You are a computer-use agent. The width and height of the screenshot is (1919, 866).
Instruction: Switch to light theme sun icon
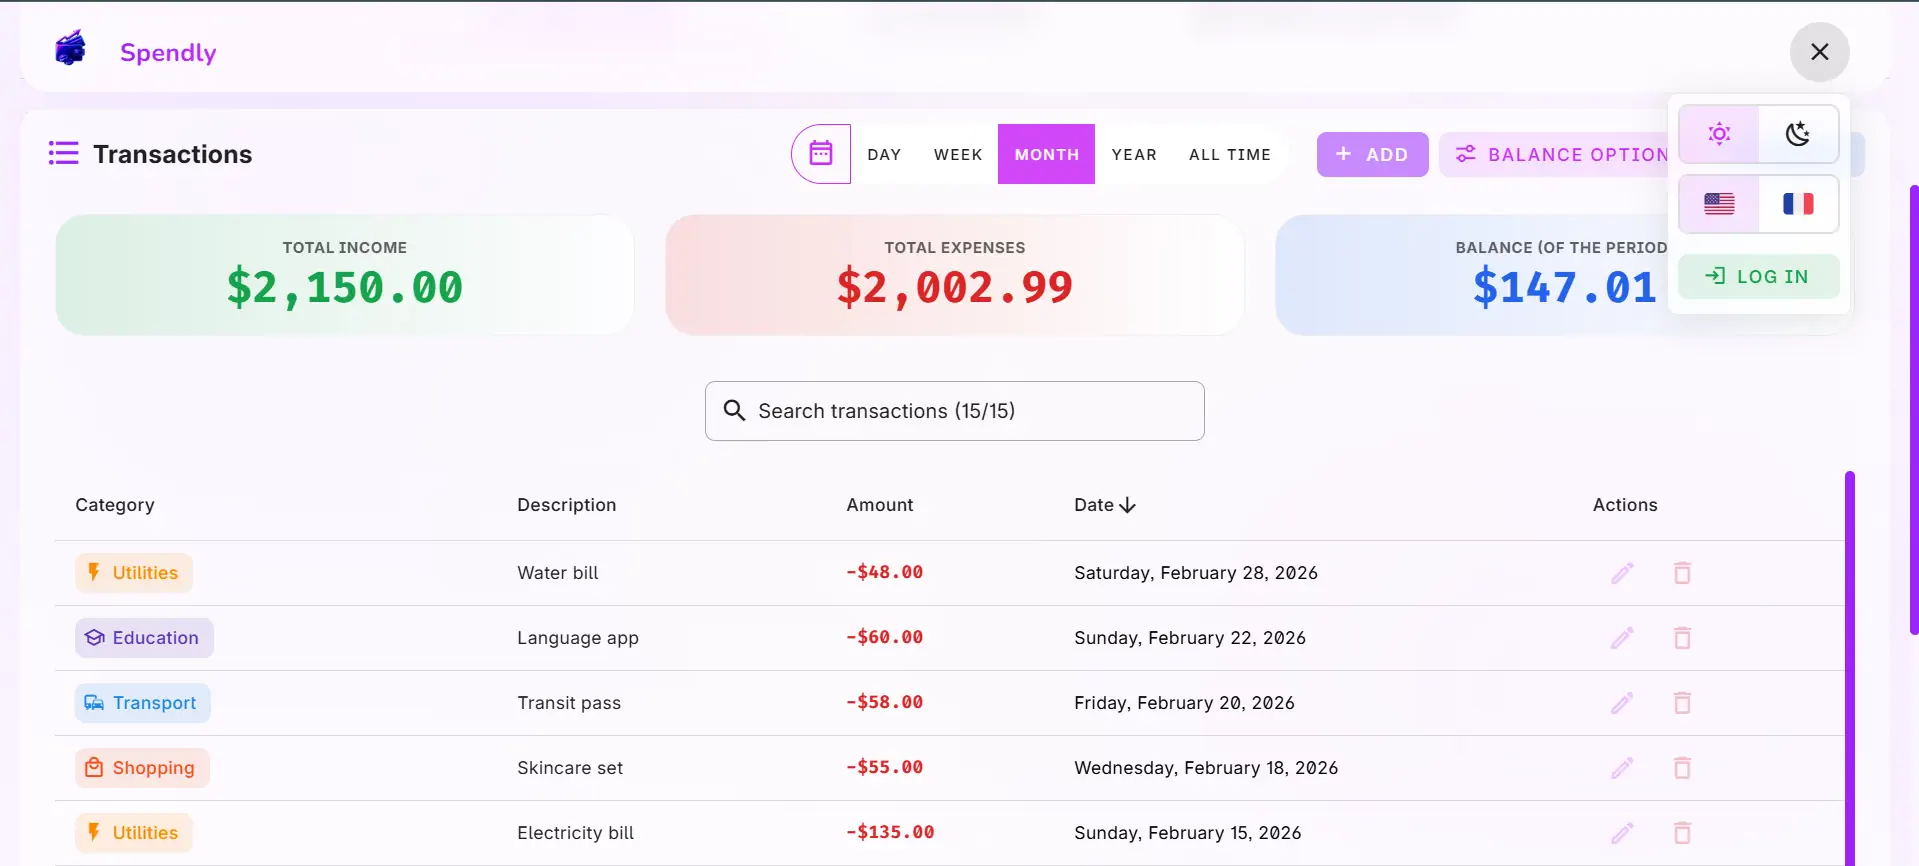click(x=1719, y=134)
